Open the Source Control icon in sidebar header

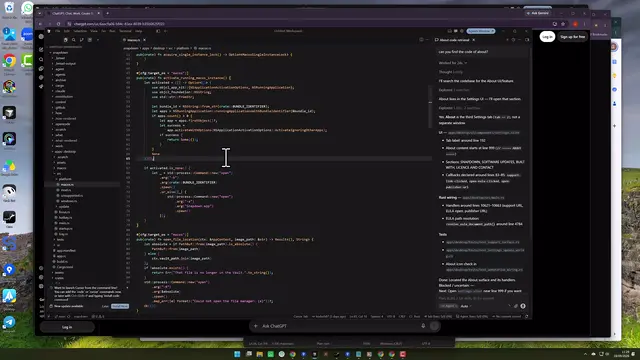click(x=82, y=40)
